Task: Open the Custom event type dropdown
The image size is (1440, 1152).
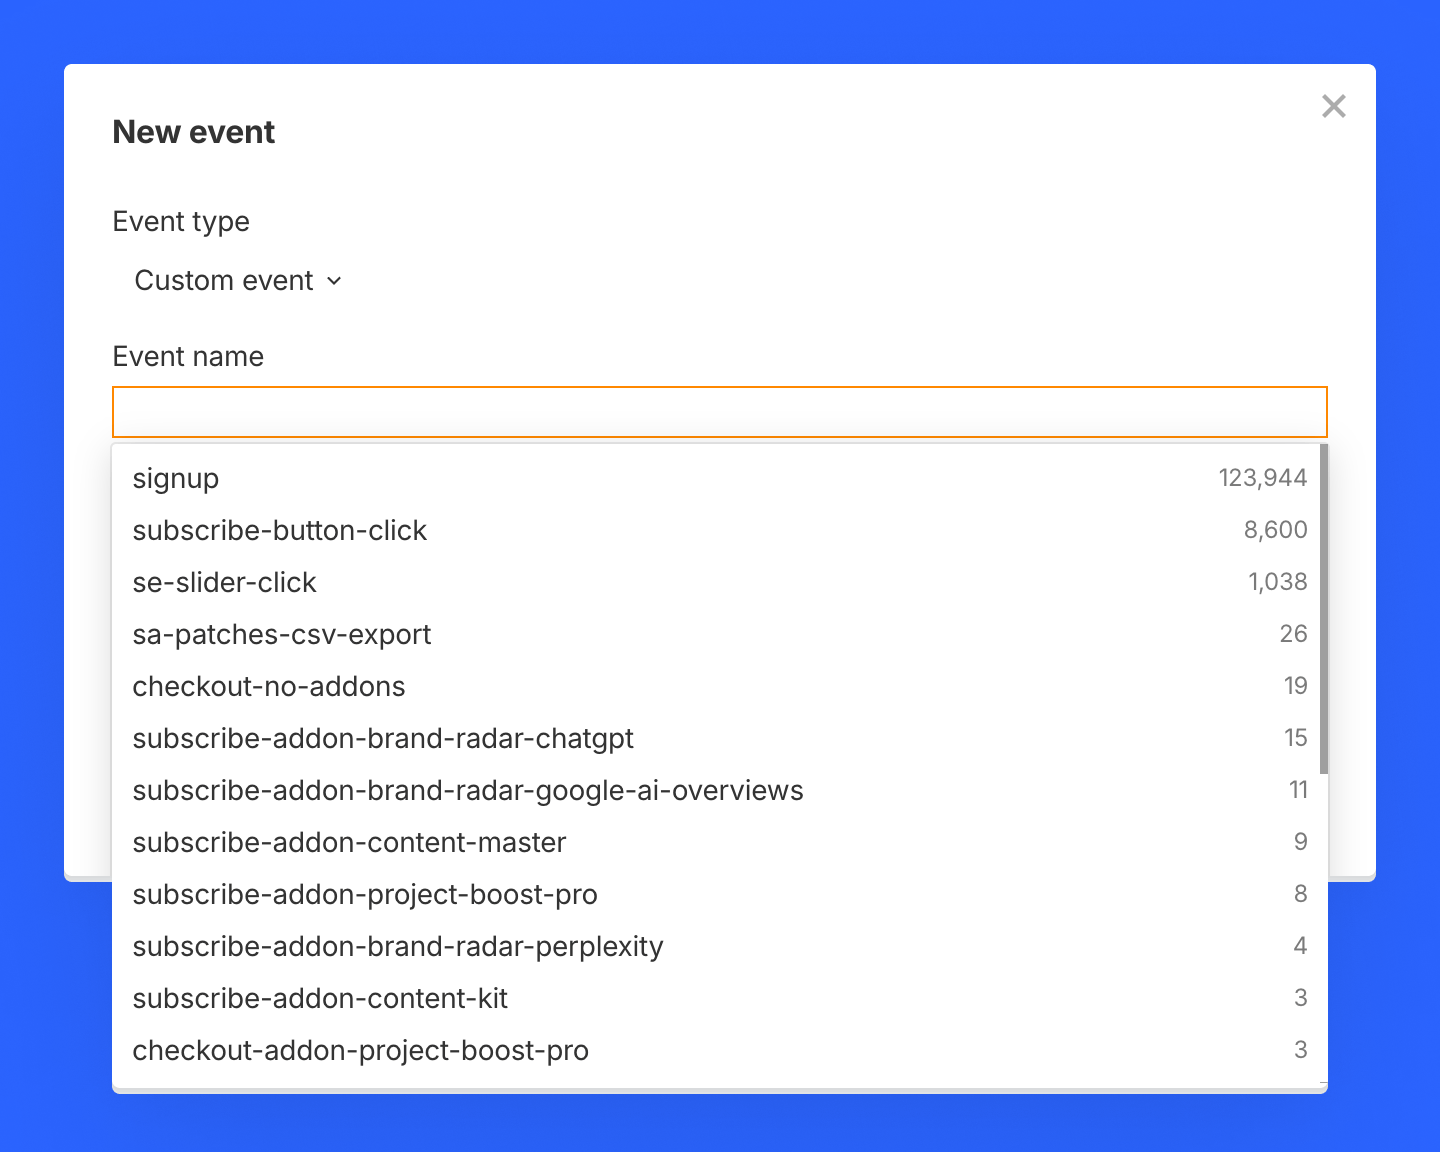Action: coord(224,281)
